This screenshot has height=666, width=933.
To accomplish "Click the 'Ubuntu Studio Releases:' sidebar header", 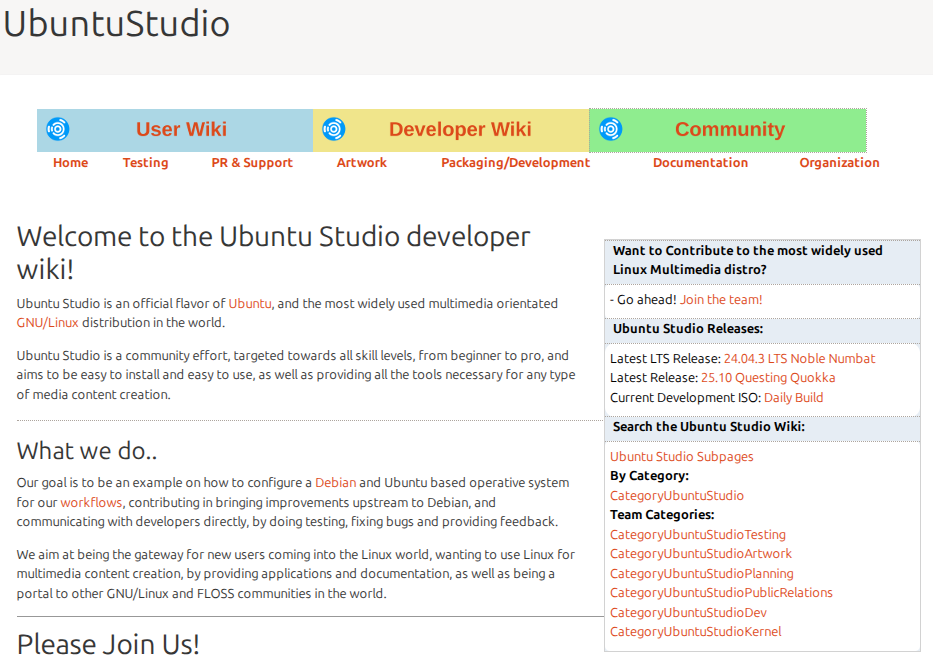I will point(688,329).
